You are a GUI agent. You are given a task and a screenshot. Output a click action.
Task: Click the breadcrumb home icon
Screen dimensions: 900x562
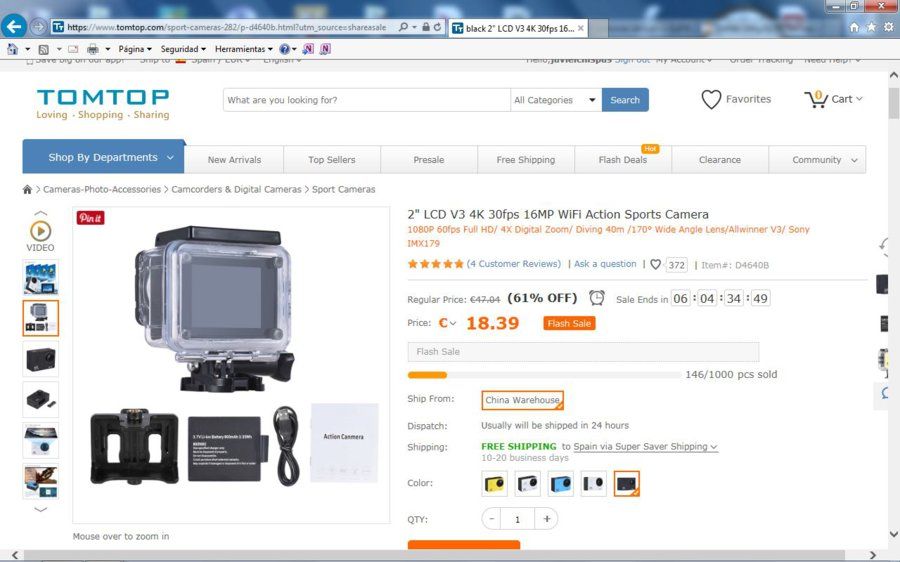[x=27, y=189]
